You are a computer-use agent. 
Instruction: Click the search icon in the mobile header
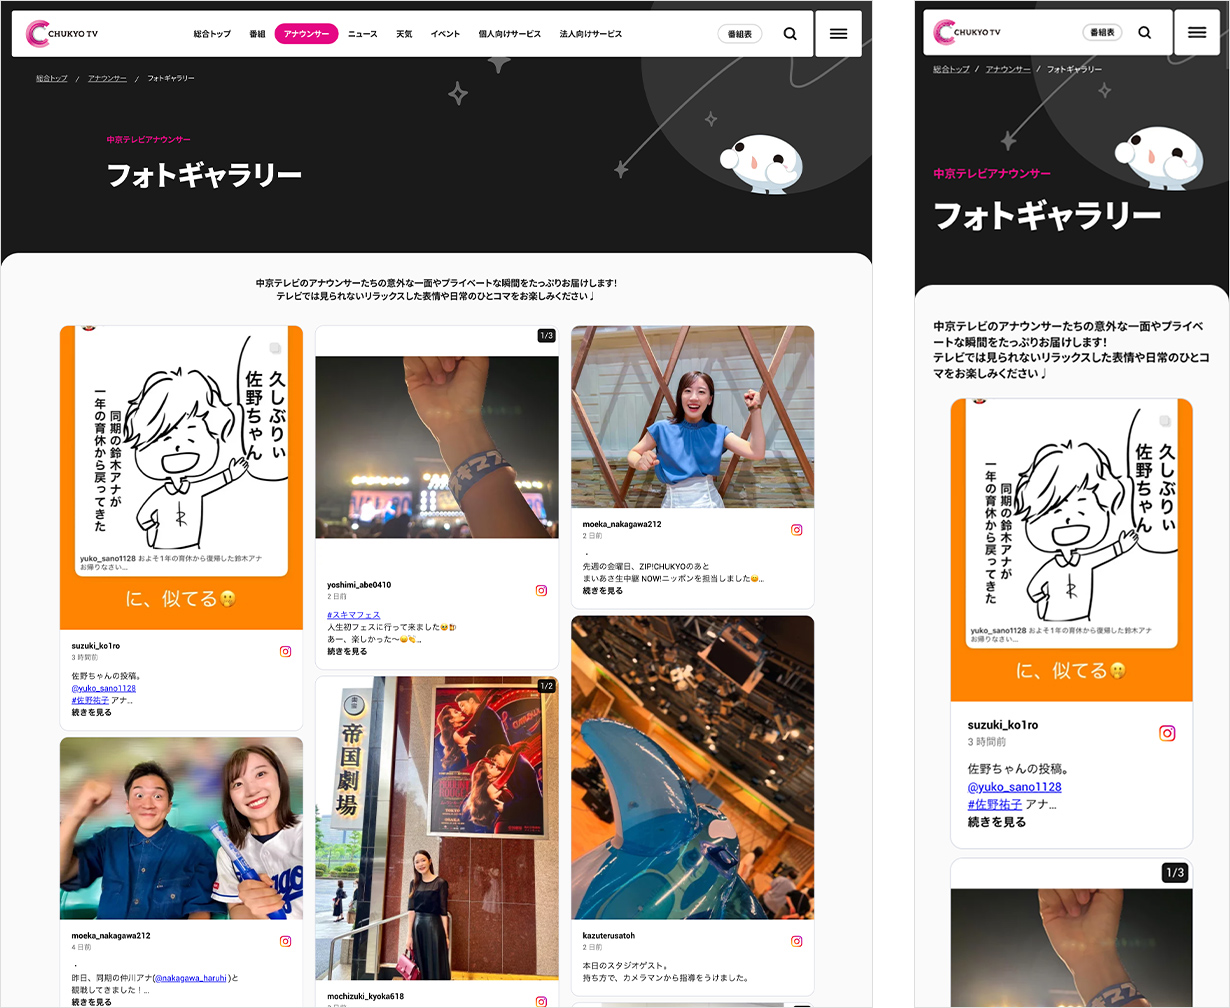pos(1145,33)
